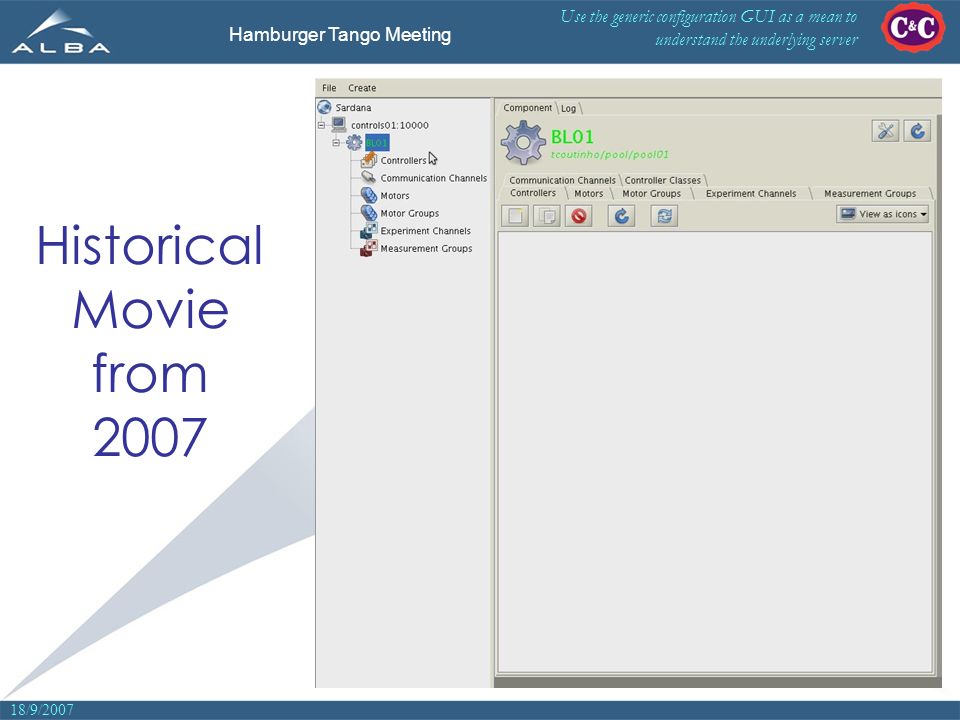Click the Sardana globe icon
The width and height of the screenshot is (960, 720).
pyautogui.click(x=324, y=107)
